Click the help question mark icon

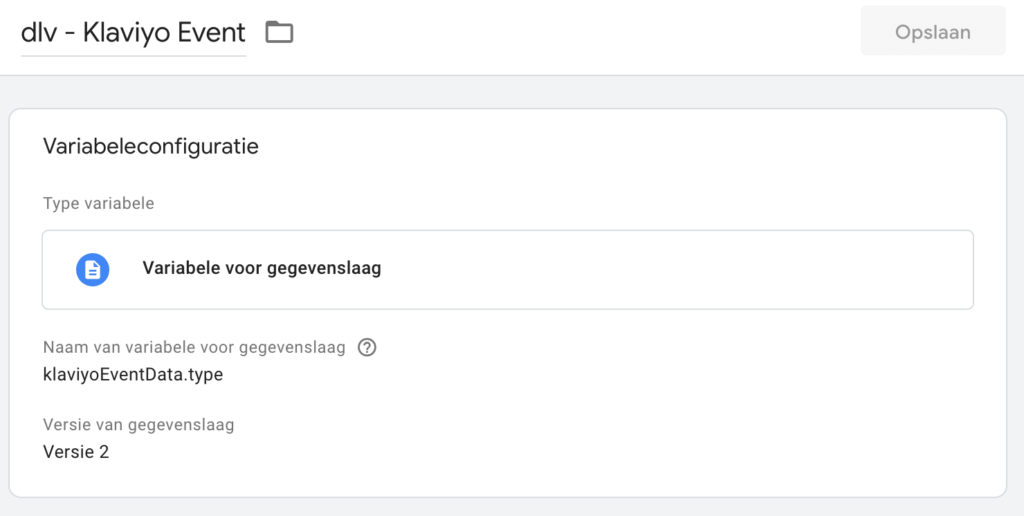coord(367,348)
